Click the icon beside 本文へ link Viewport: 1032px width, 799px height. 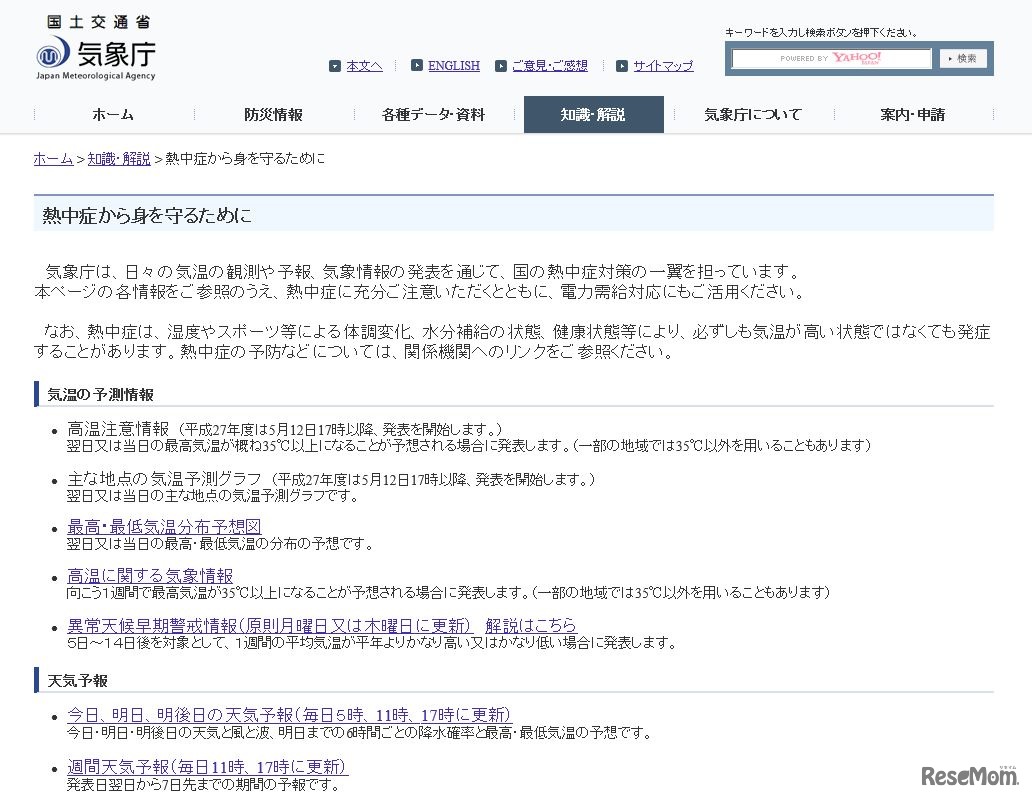click(x=335, y=65)
